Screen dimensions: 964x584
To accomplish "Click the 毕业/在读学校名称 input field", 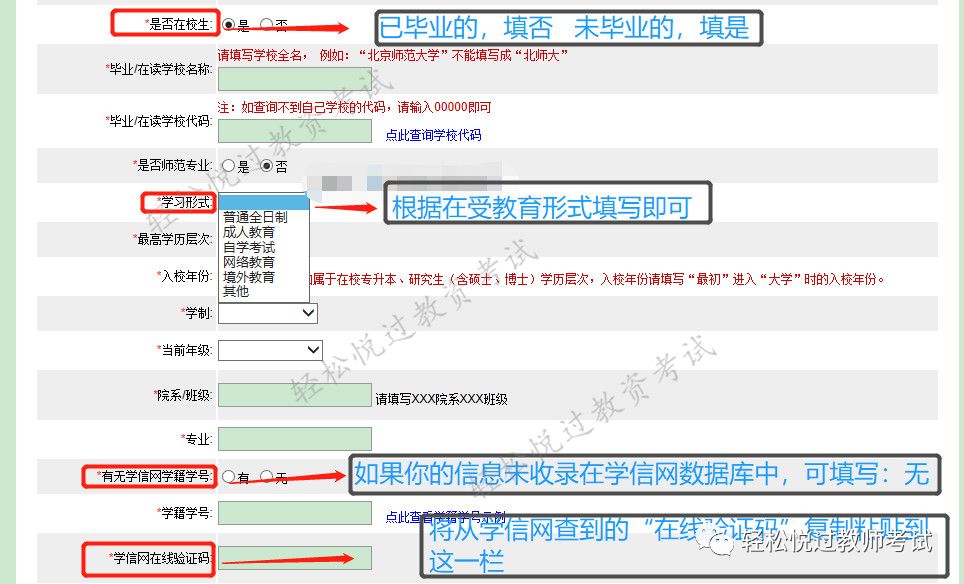I will pyautogui.click(x=295, y=79).
